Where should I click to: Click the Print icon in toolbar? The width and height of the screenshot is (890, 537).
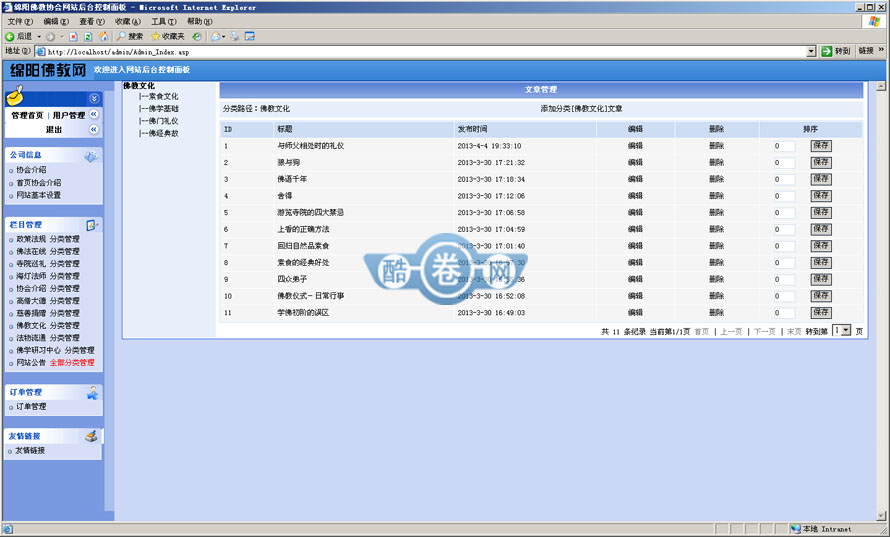click(235, 36)
